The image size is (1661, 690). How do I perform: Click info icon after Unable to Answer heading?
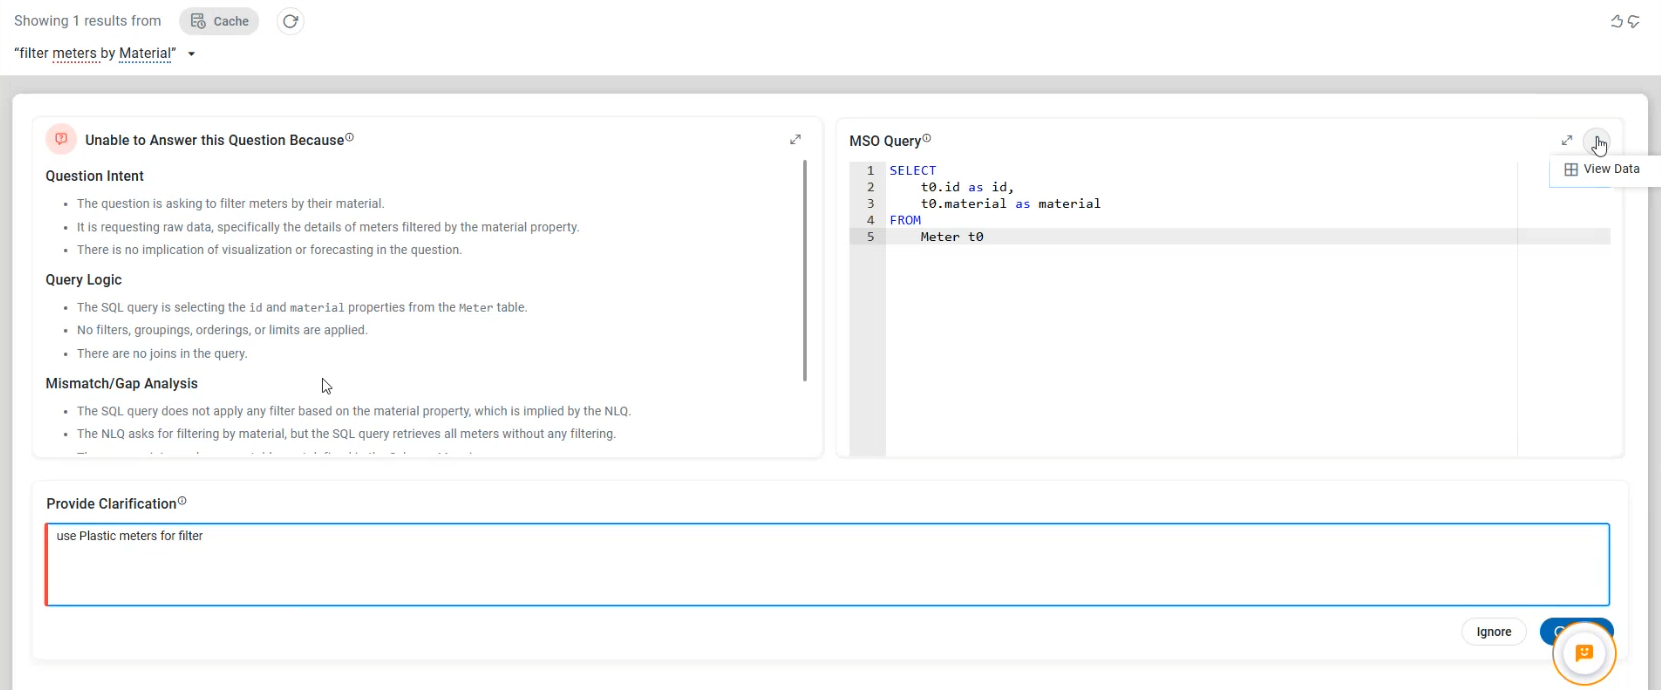349,138
